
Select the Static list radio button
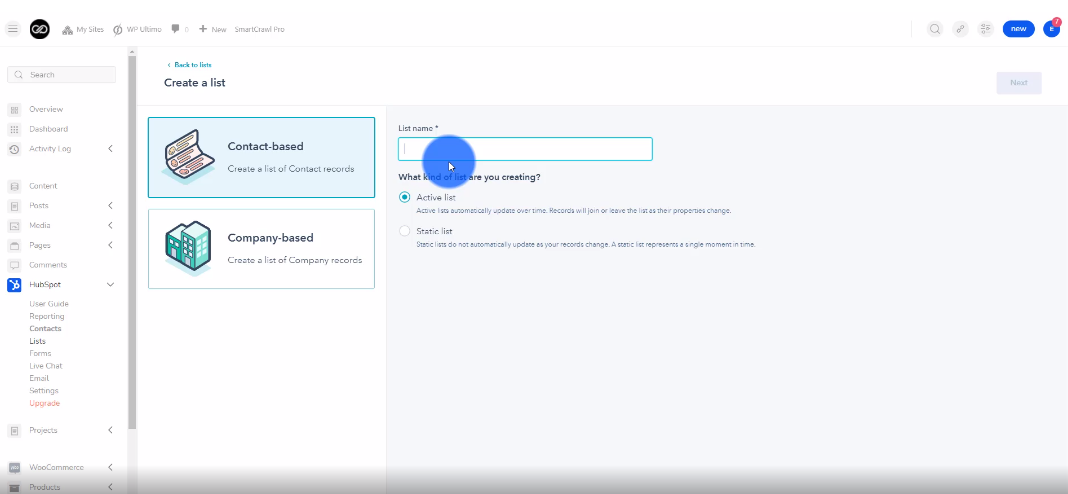pyautogui.click(x=405, y=231)
